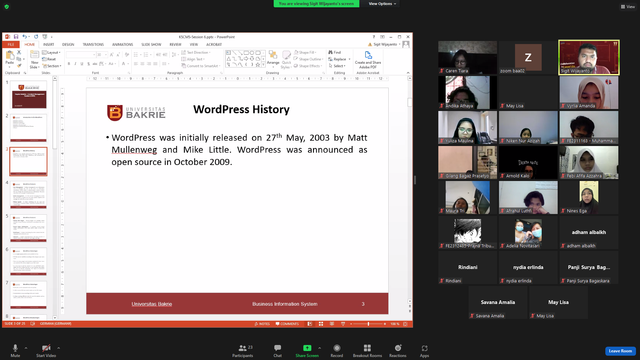Screen dimensions: 640x360
Task: Start Slide Show from status bar
Action: coord(343,324)
